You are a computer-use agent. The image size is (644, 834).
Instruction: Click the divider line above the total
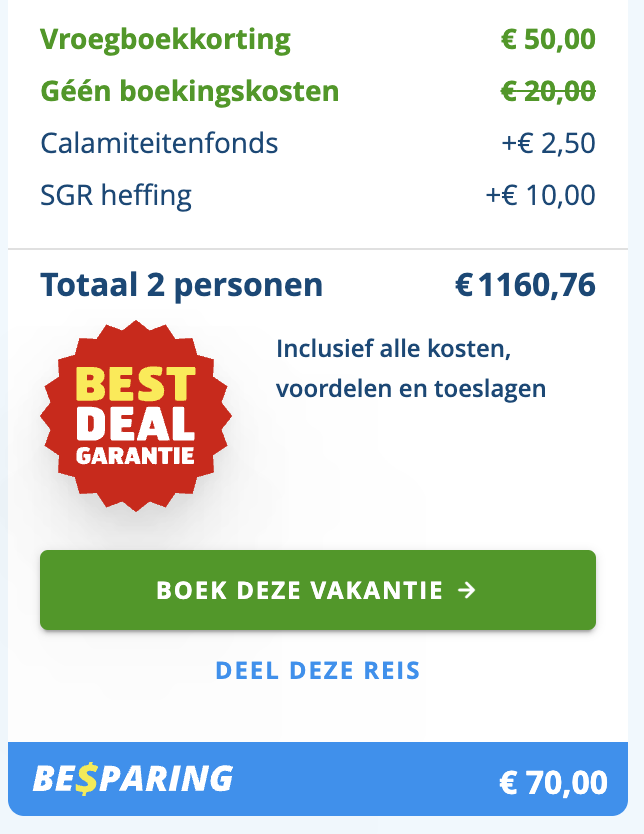click(318, 248)
